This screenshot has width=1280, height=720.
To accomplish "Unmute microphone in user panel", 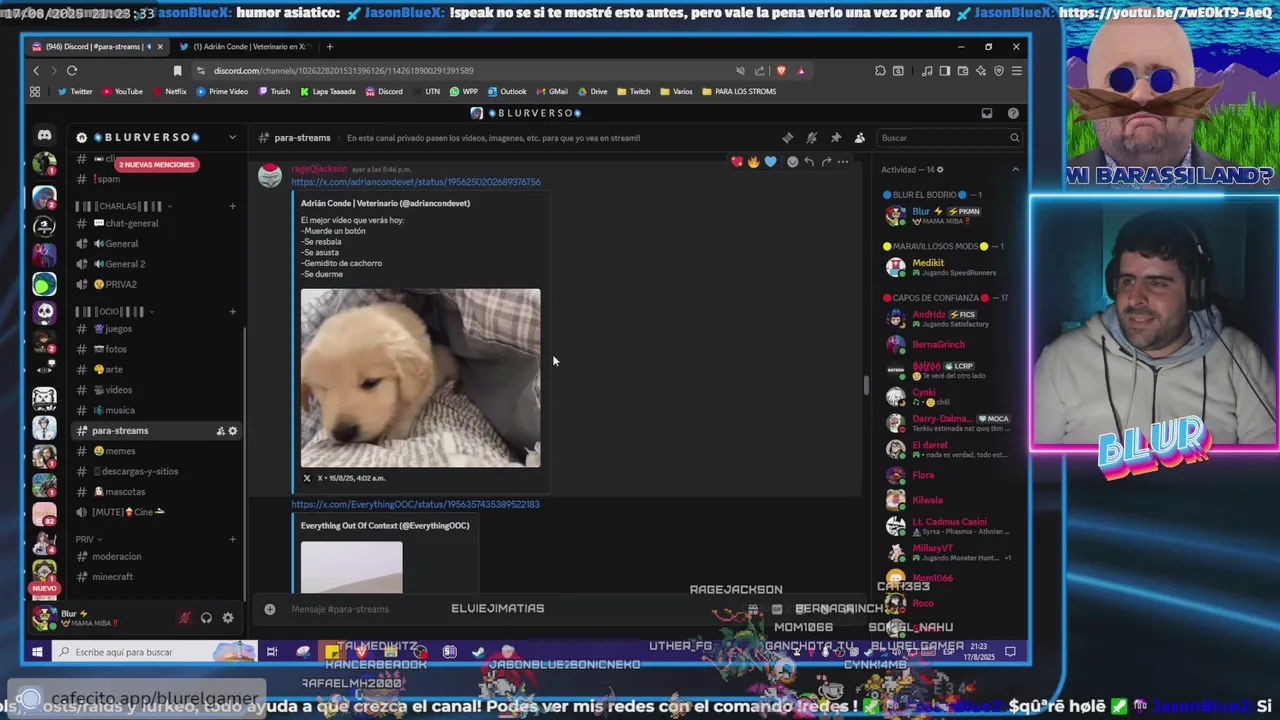I will pyautogui.click(x=184, y=618).
